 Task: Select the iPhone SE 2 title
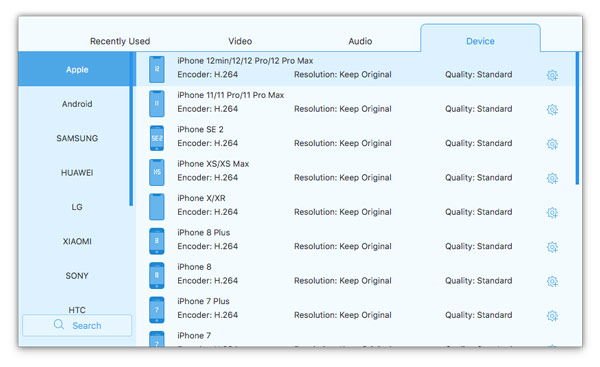tap(200, 129)
